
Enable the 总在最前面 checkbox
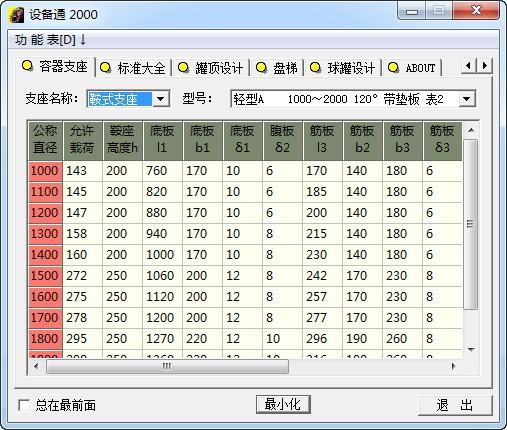[24, 405]
